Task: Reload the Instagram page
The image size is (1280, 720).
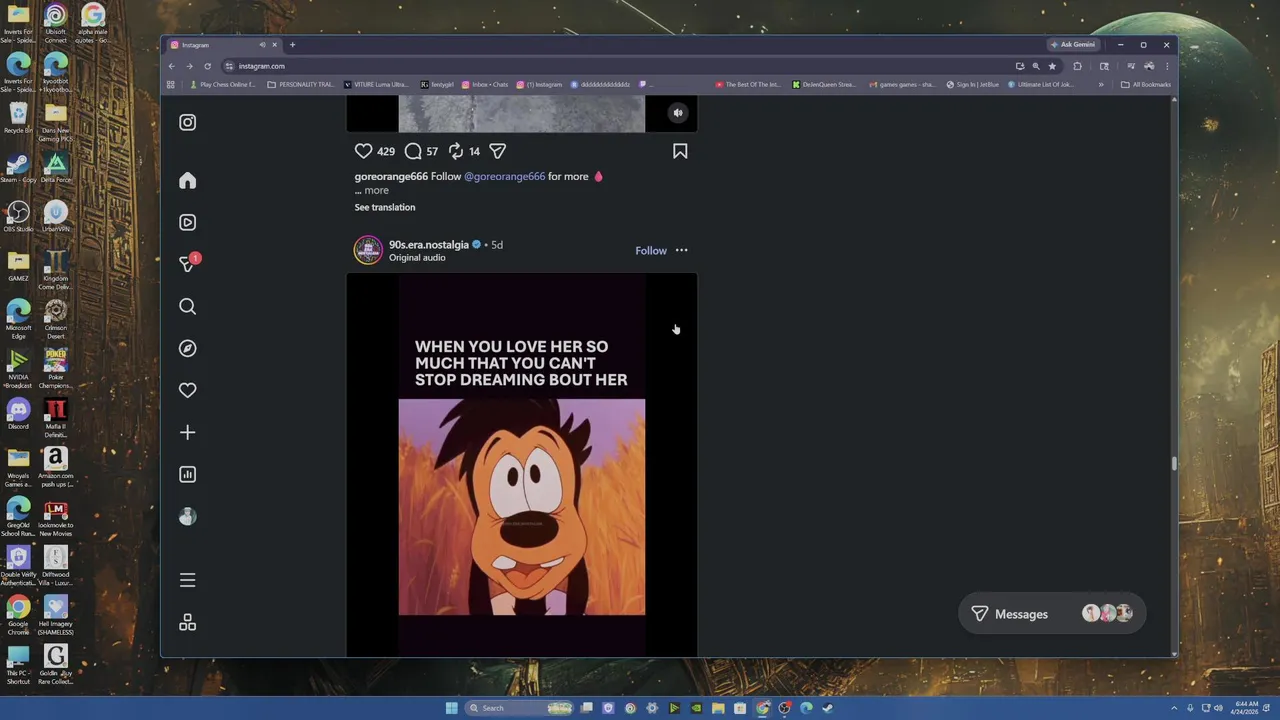Action: tap(207, 66)
